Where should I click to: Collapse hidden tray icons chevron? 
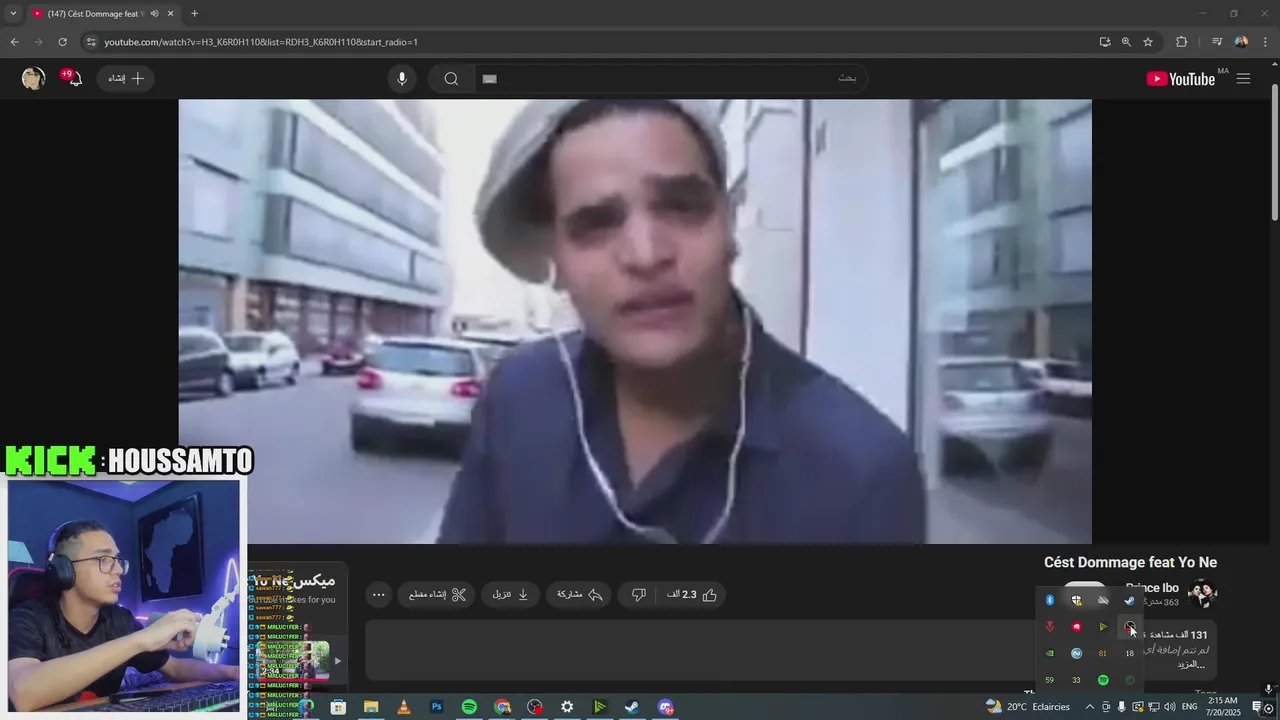point(1090,707)
